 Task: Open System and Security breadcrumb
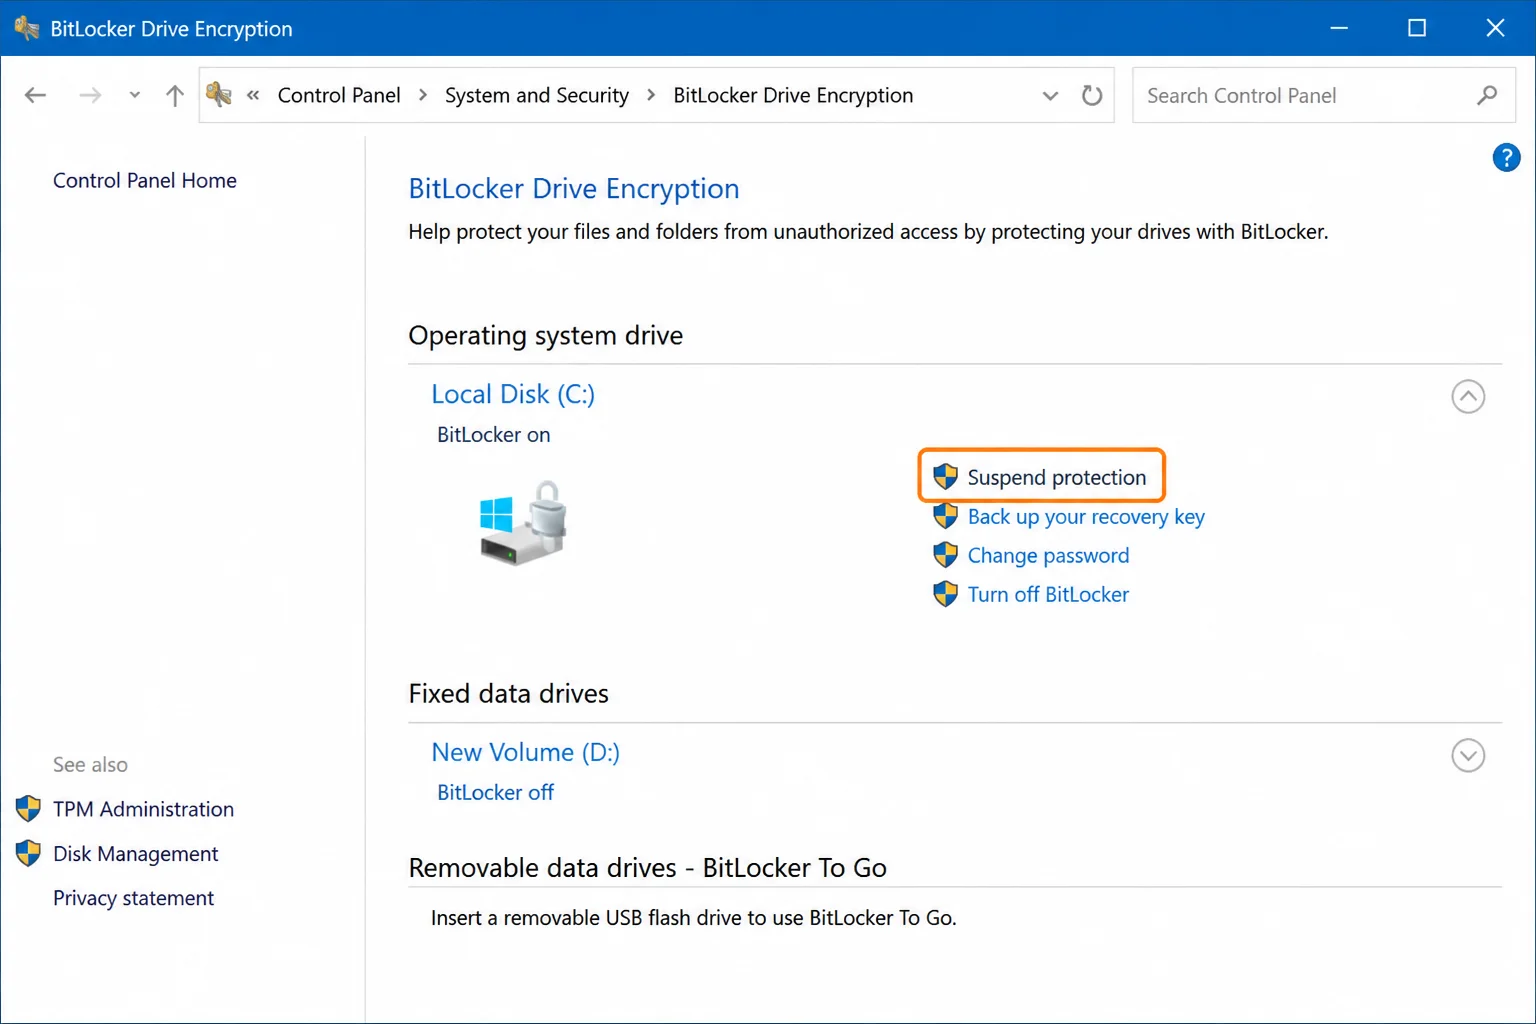(x=537, y=95)
